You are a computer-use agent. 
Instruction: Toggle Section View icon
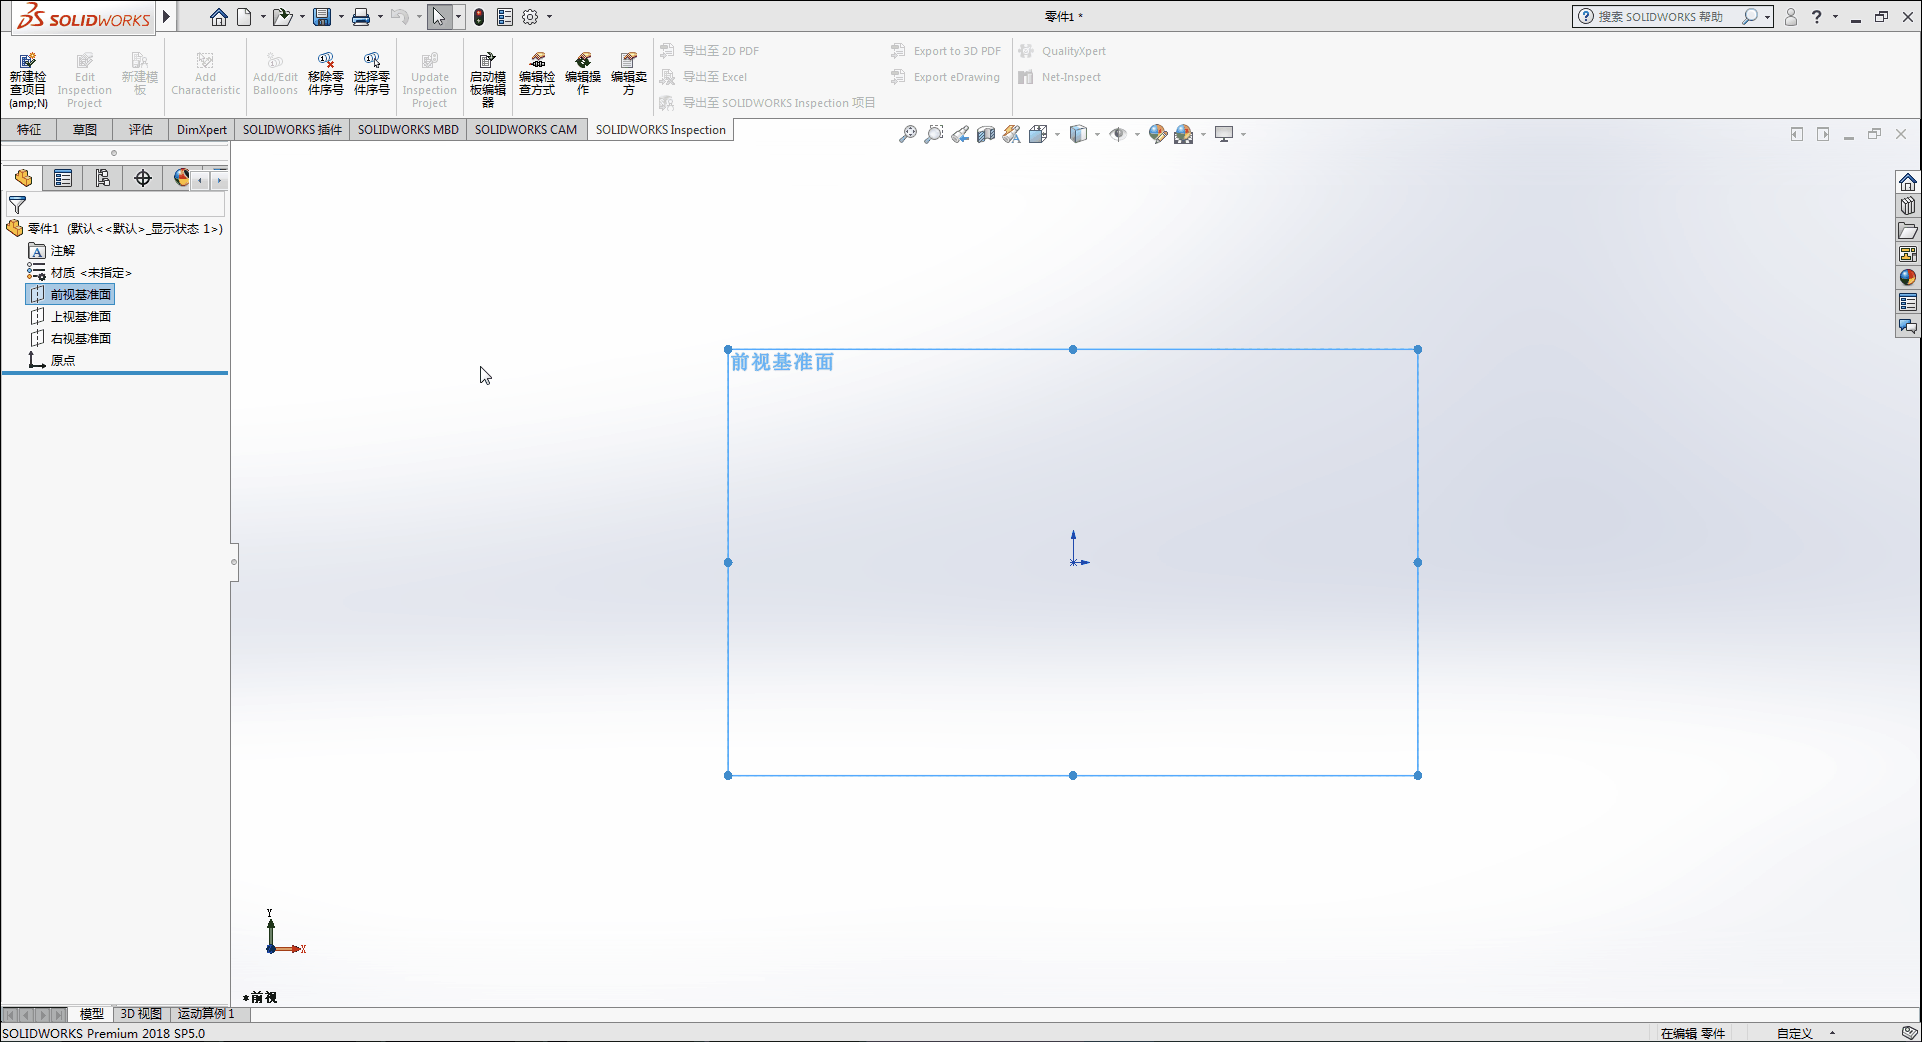[986, 134]
